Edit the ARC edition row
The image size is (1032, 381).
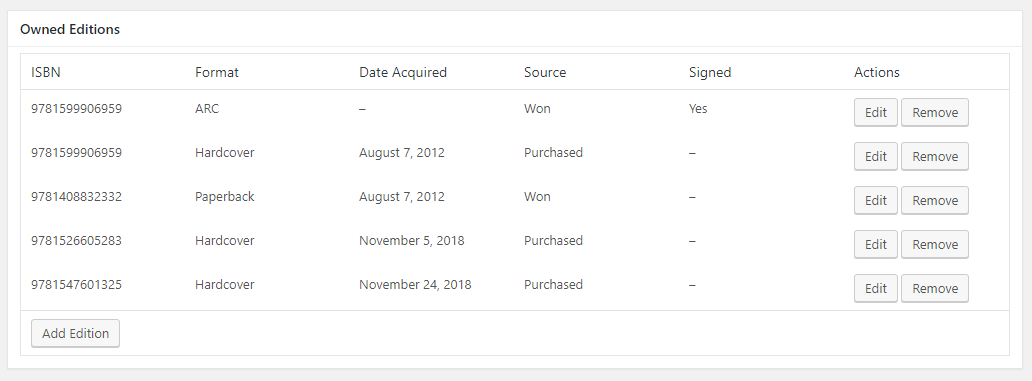[x=875, y=113]
